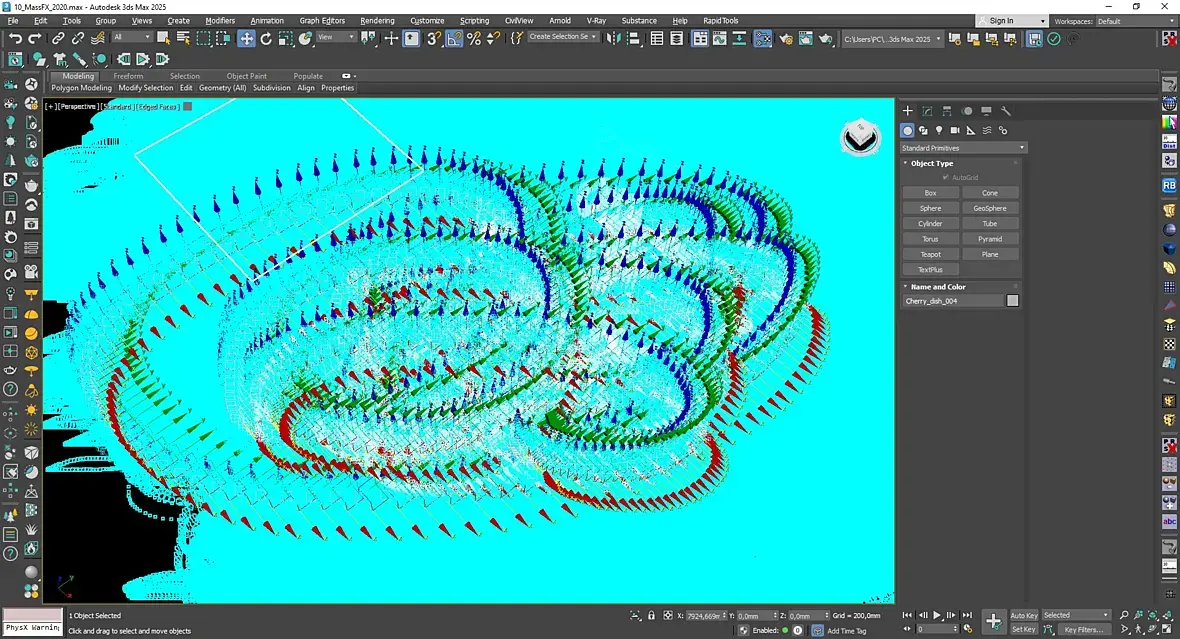Toggle the AutoGrid checkbox
Image resolution: width=1180 pixels, height=639 pixels.
[946, 178]
